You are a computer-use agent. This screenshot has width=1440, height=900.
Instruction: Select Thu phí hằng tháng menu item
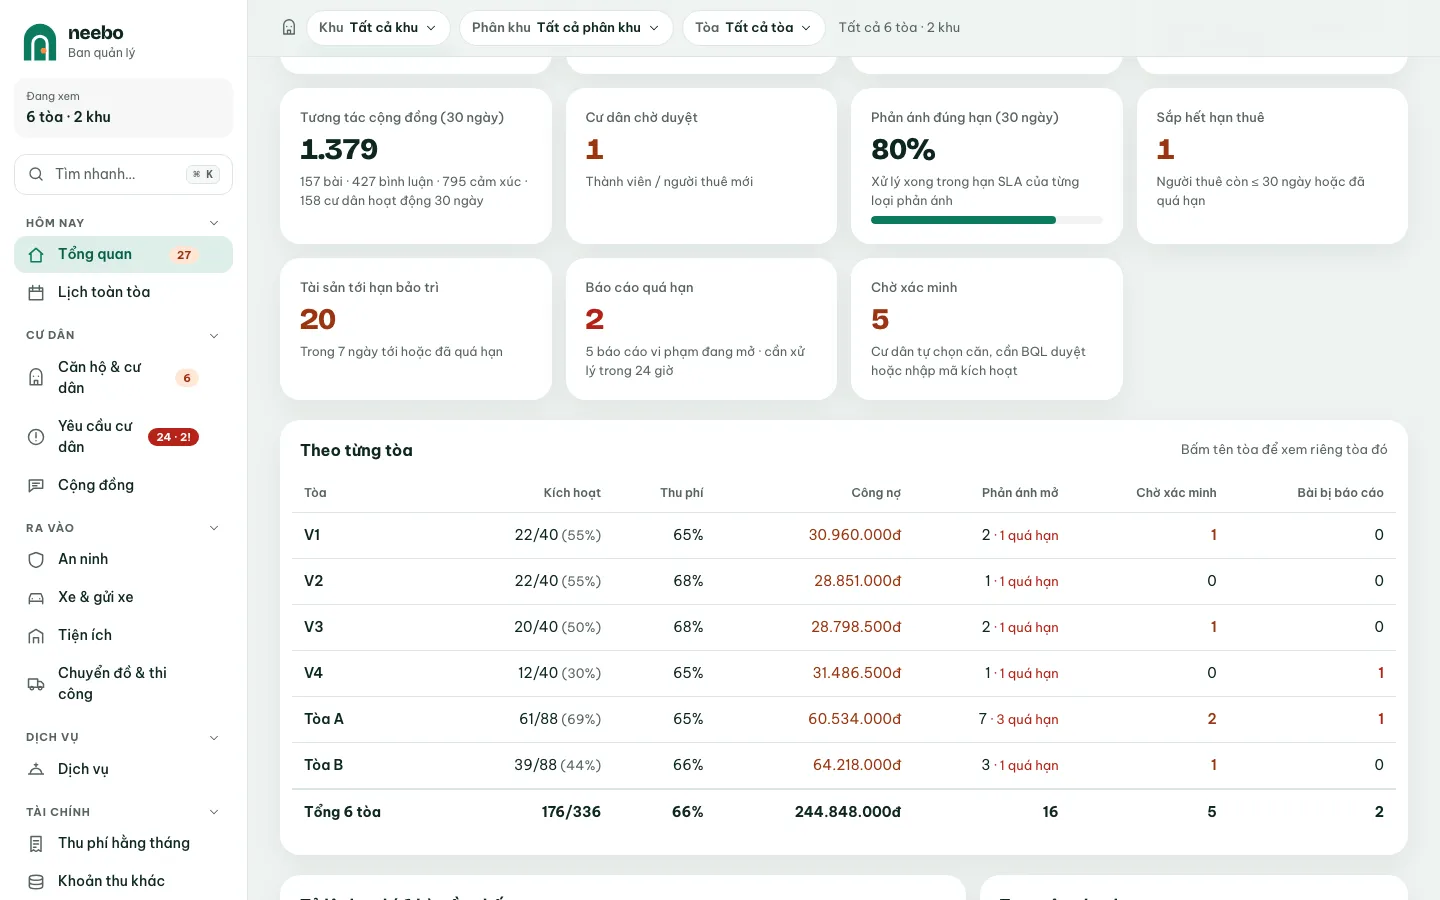[123, 844]
